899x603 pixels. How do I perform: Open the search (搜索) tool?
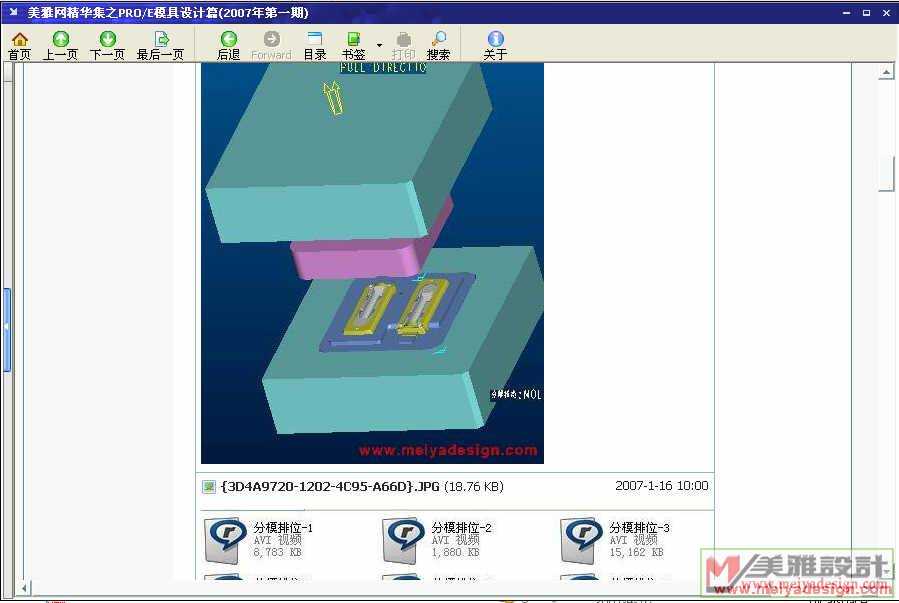point(438,46)
